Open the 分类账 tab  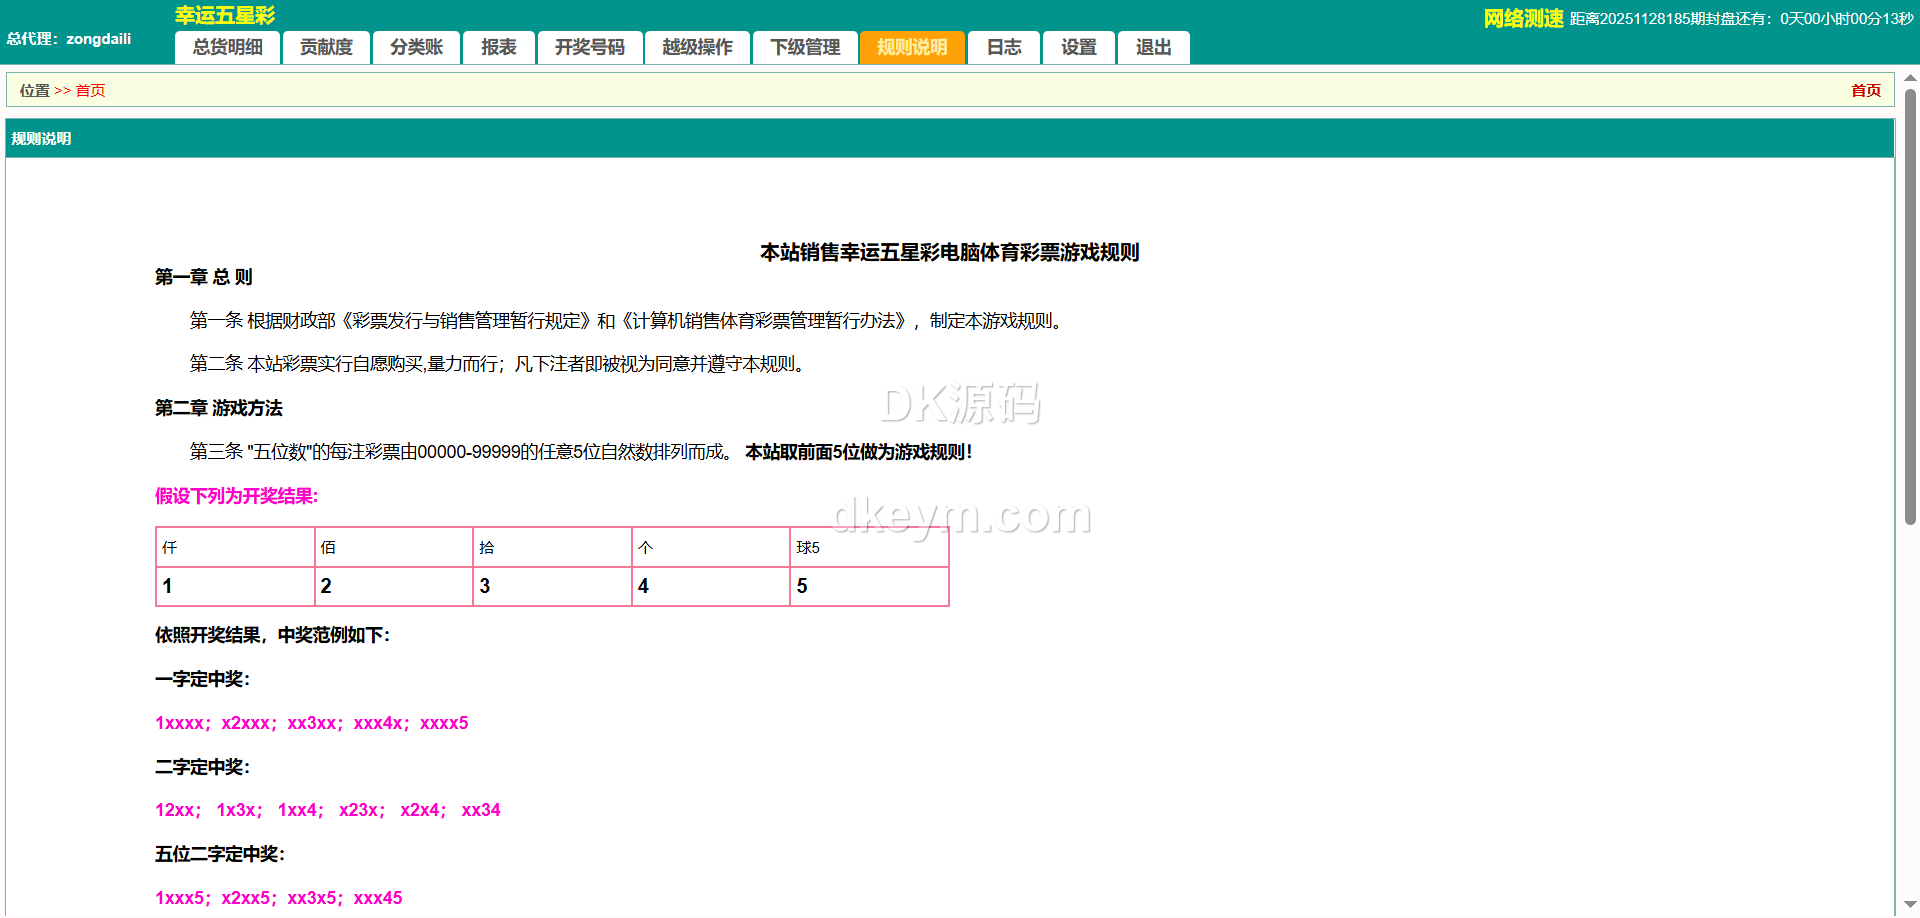point(416,47)
